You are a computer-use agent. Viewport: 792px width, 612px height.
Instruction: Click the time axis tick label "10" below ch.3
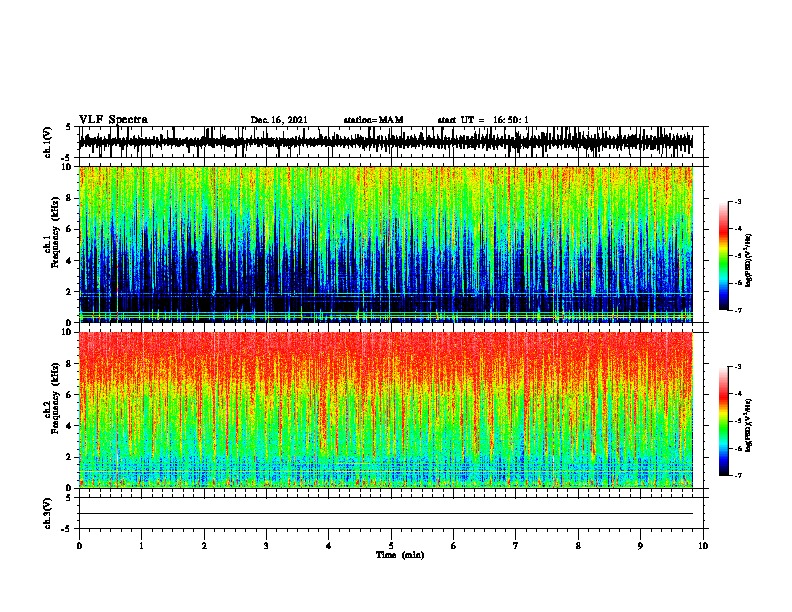click(x=703, y=546)
